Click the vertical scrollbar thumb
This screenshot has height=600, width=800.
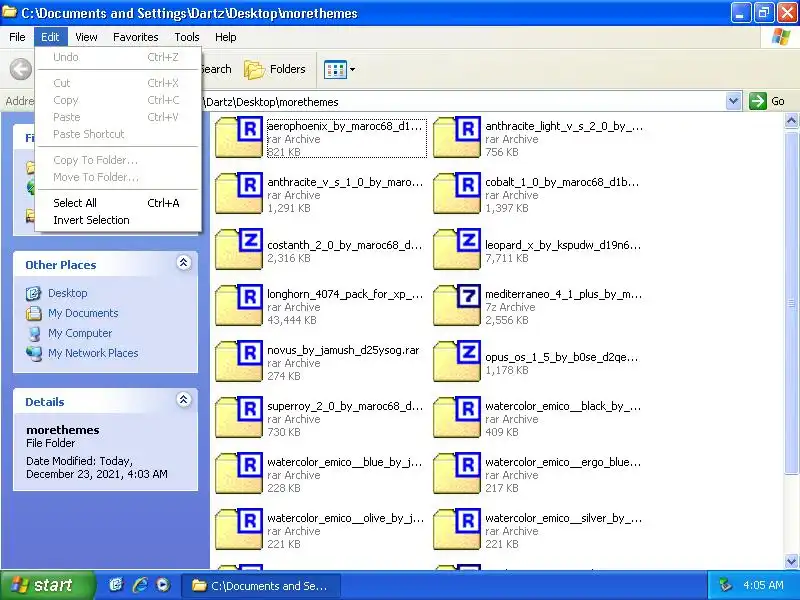point(791,303)
